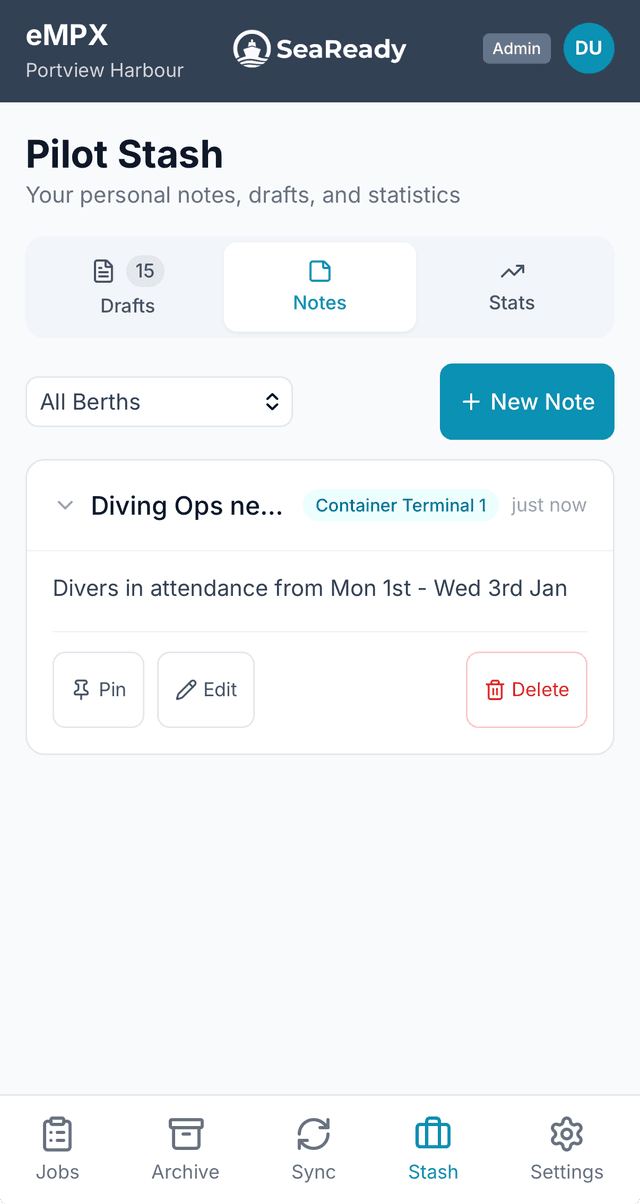Viewport: 640px width, 1204px height.
Task: Click the trending chart icon above Stats
Action: coord(511,270)
